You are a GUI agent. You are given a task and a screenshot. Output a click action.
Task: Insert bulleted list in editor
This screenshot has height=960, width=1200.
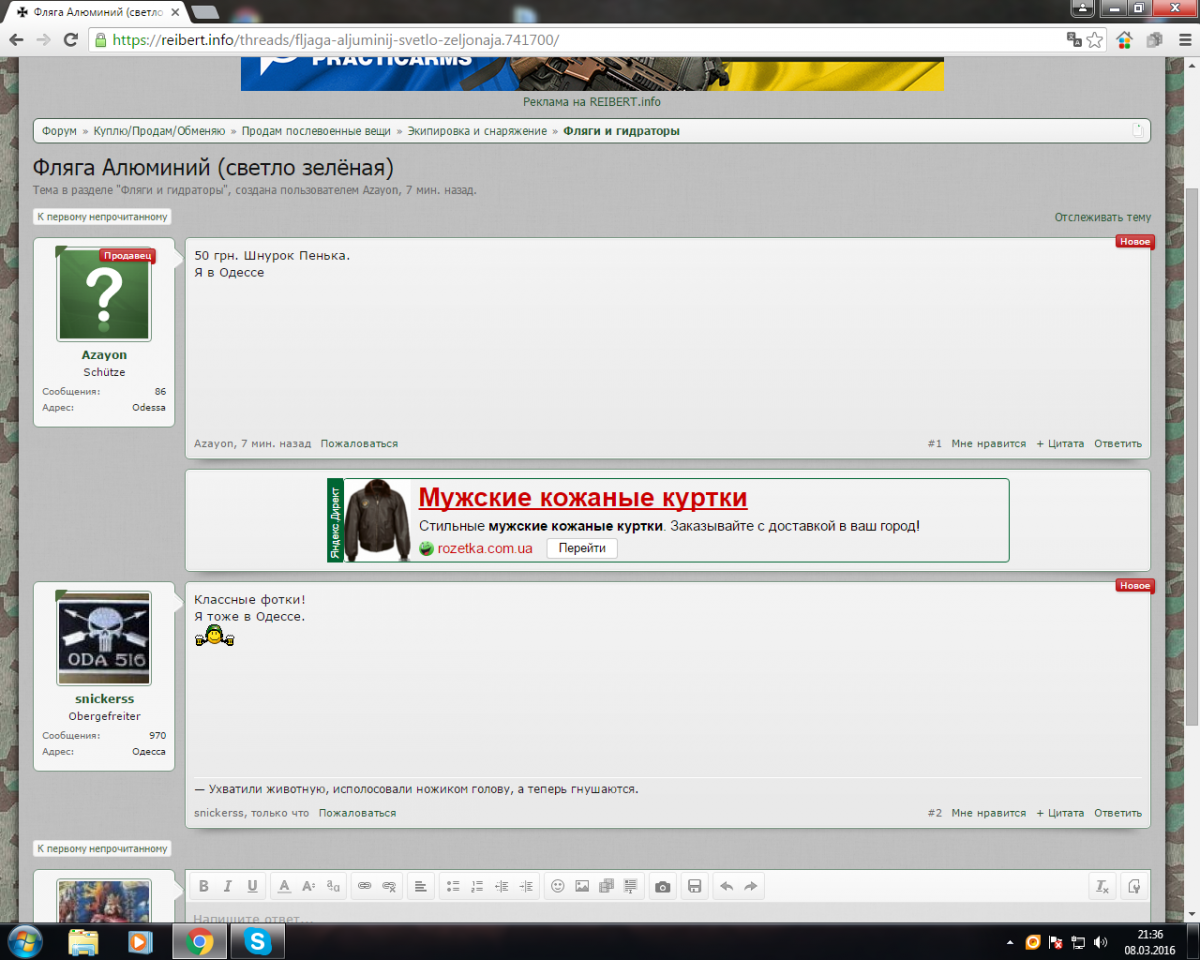point(453,886)
